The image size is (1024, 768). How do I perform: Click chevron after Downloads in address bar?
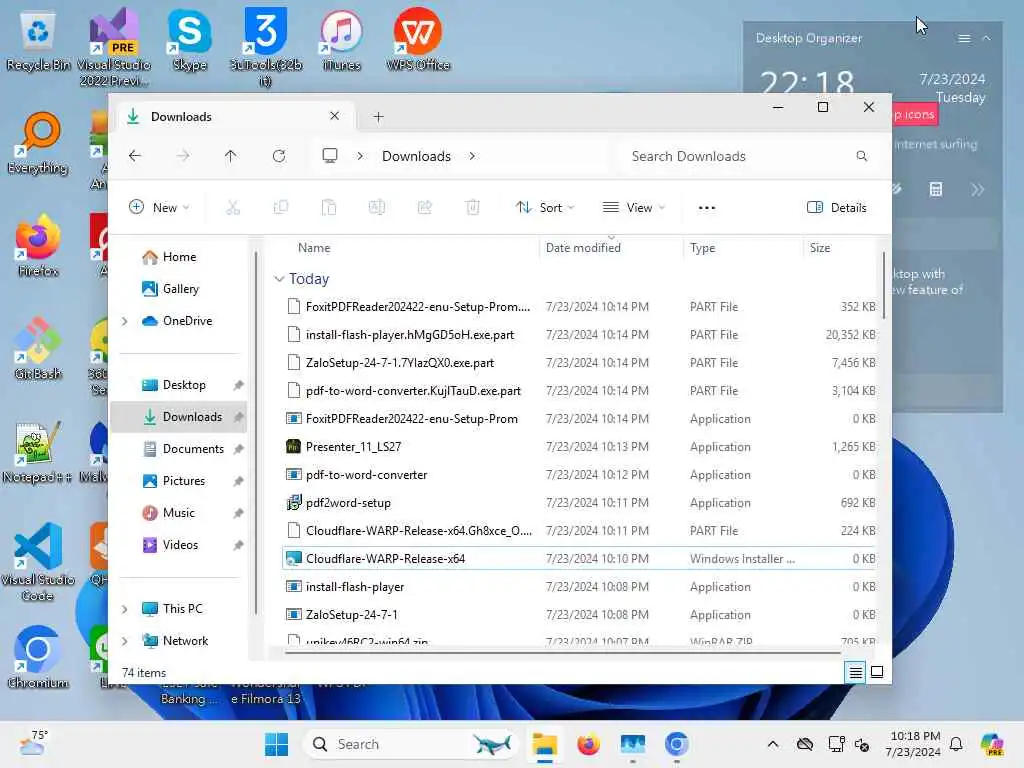[x=472, y=156]
